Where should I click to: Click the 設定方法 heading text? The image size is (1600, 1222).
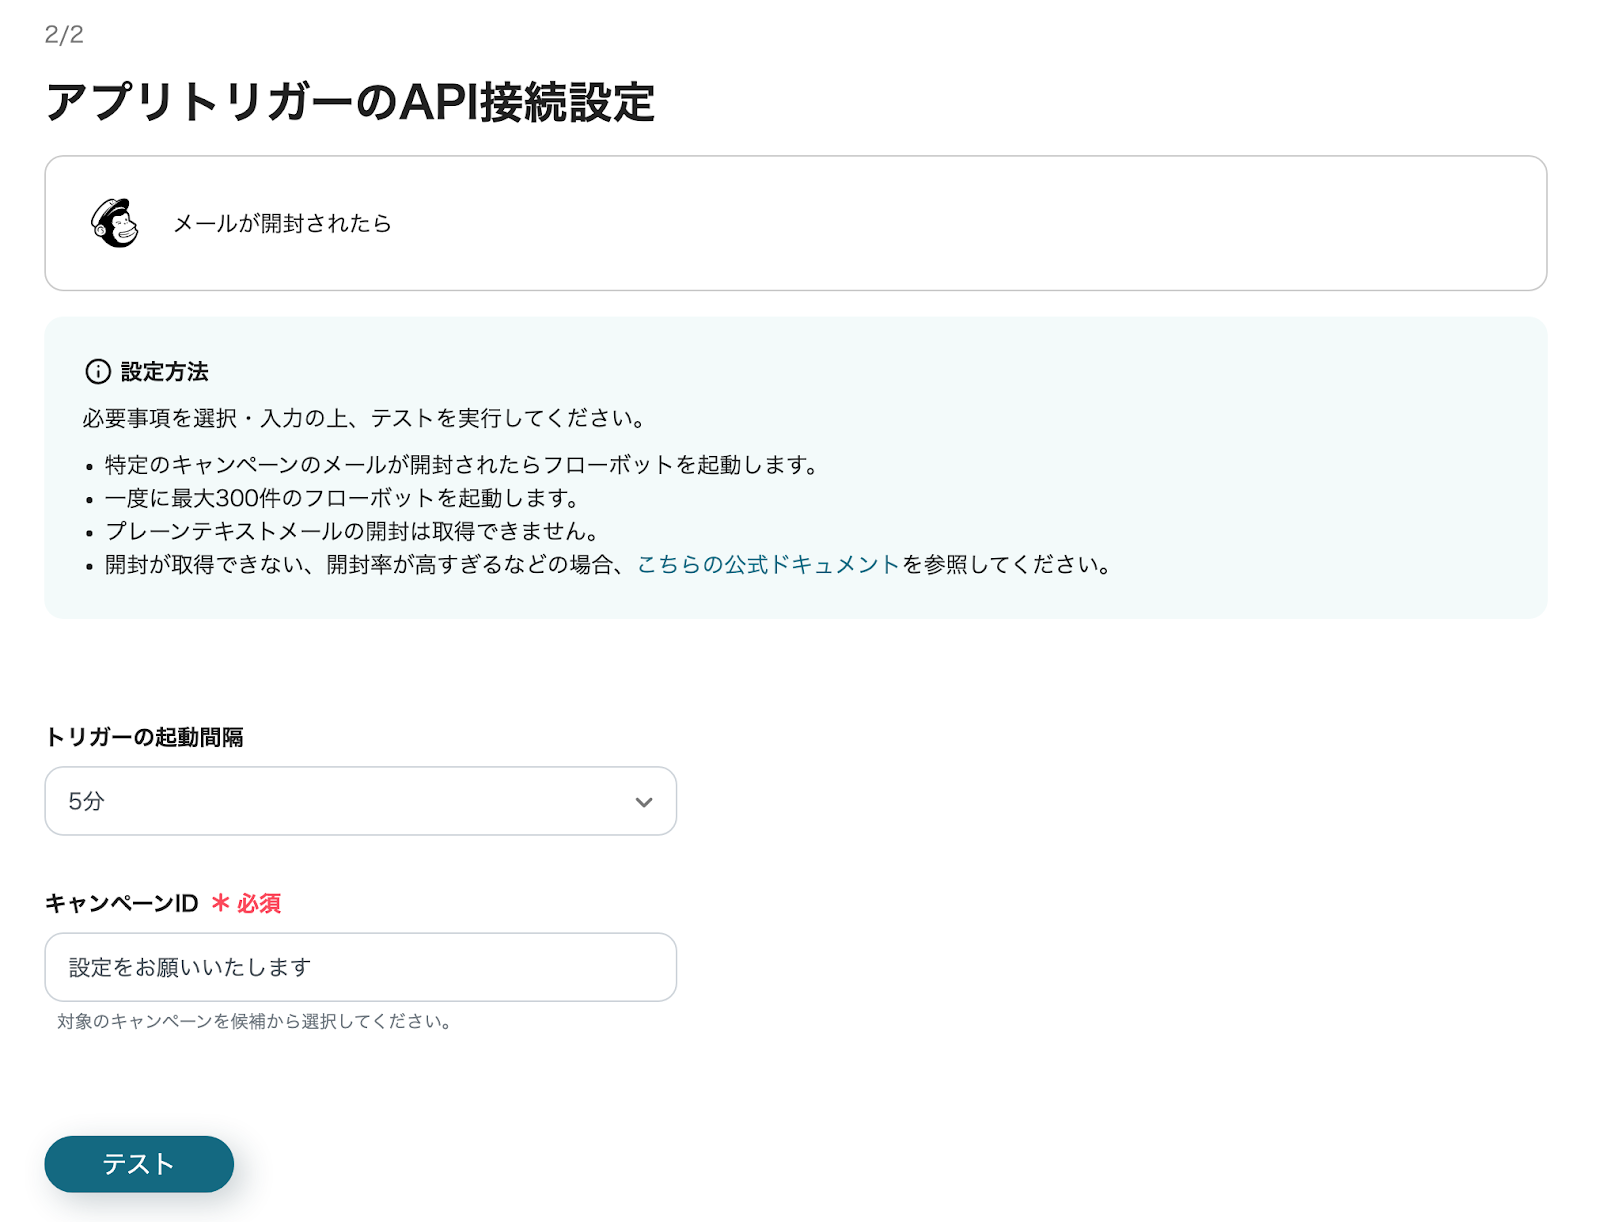[x=164, y=372]
